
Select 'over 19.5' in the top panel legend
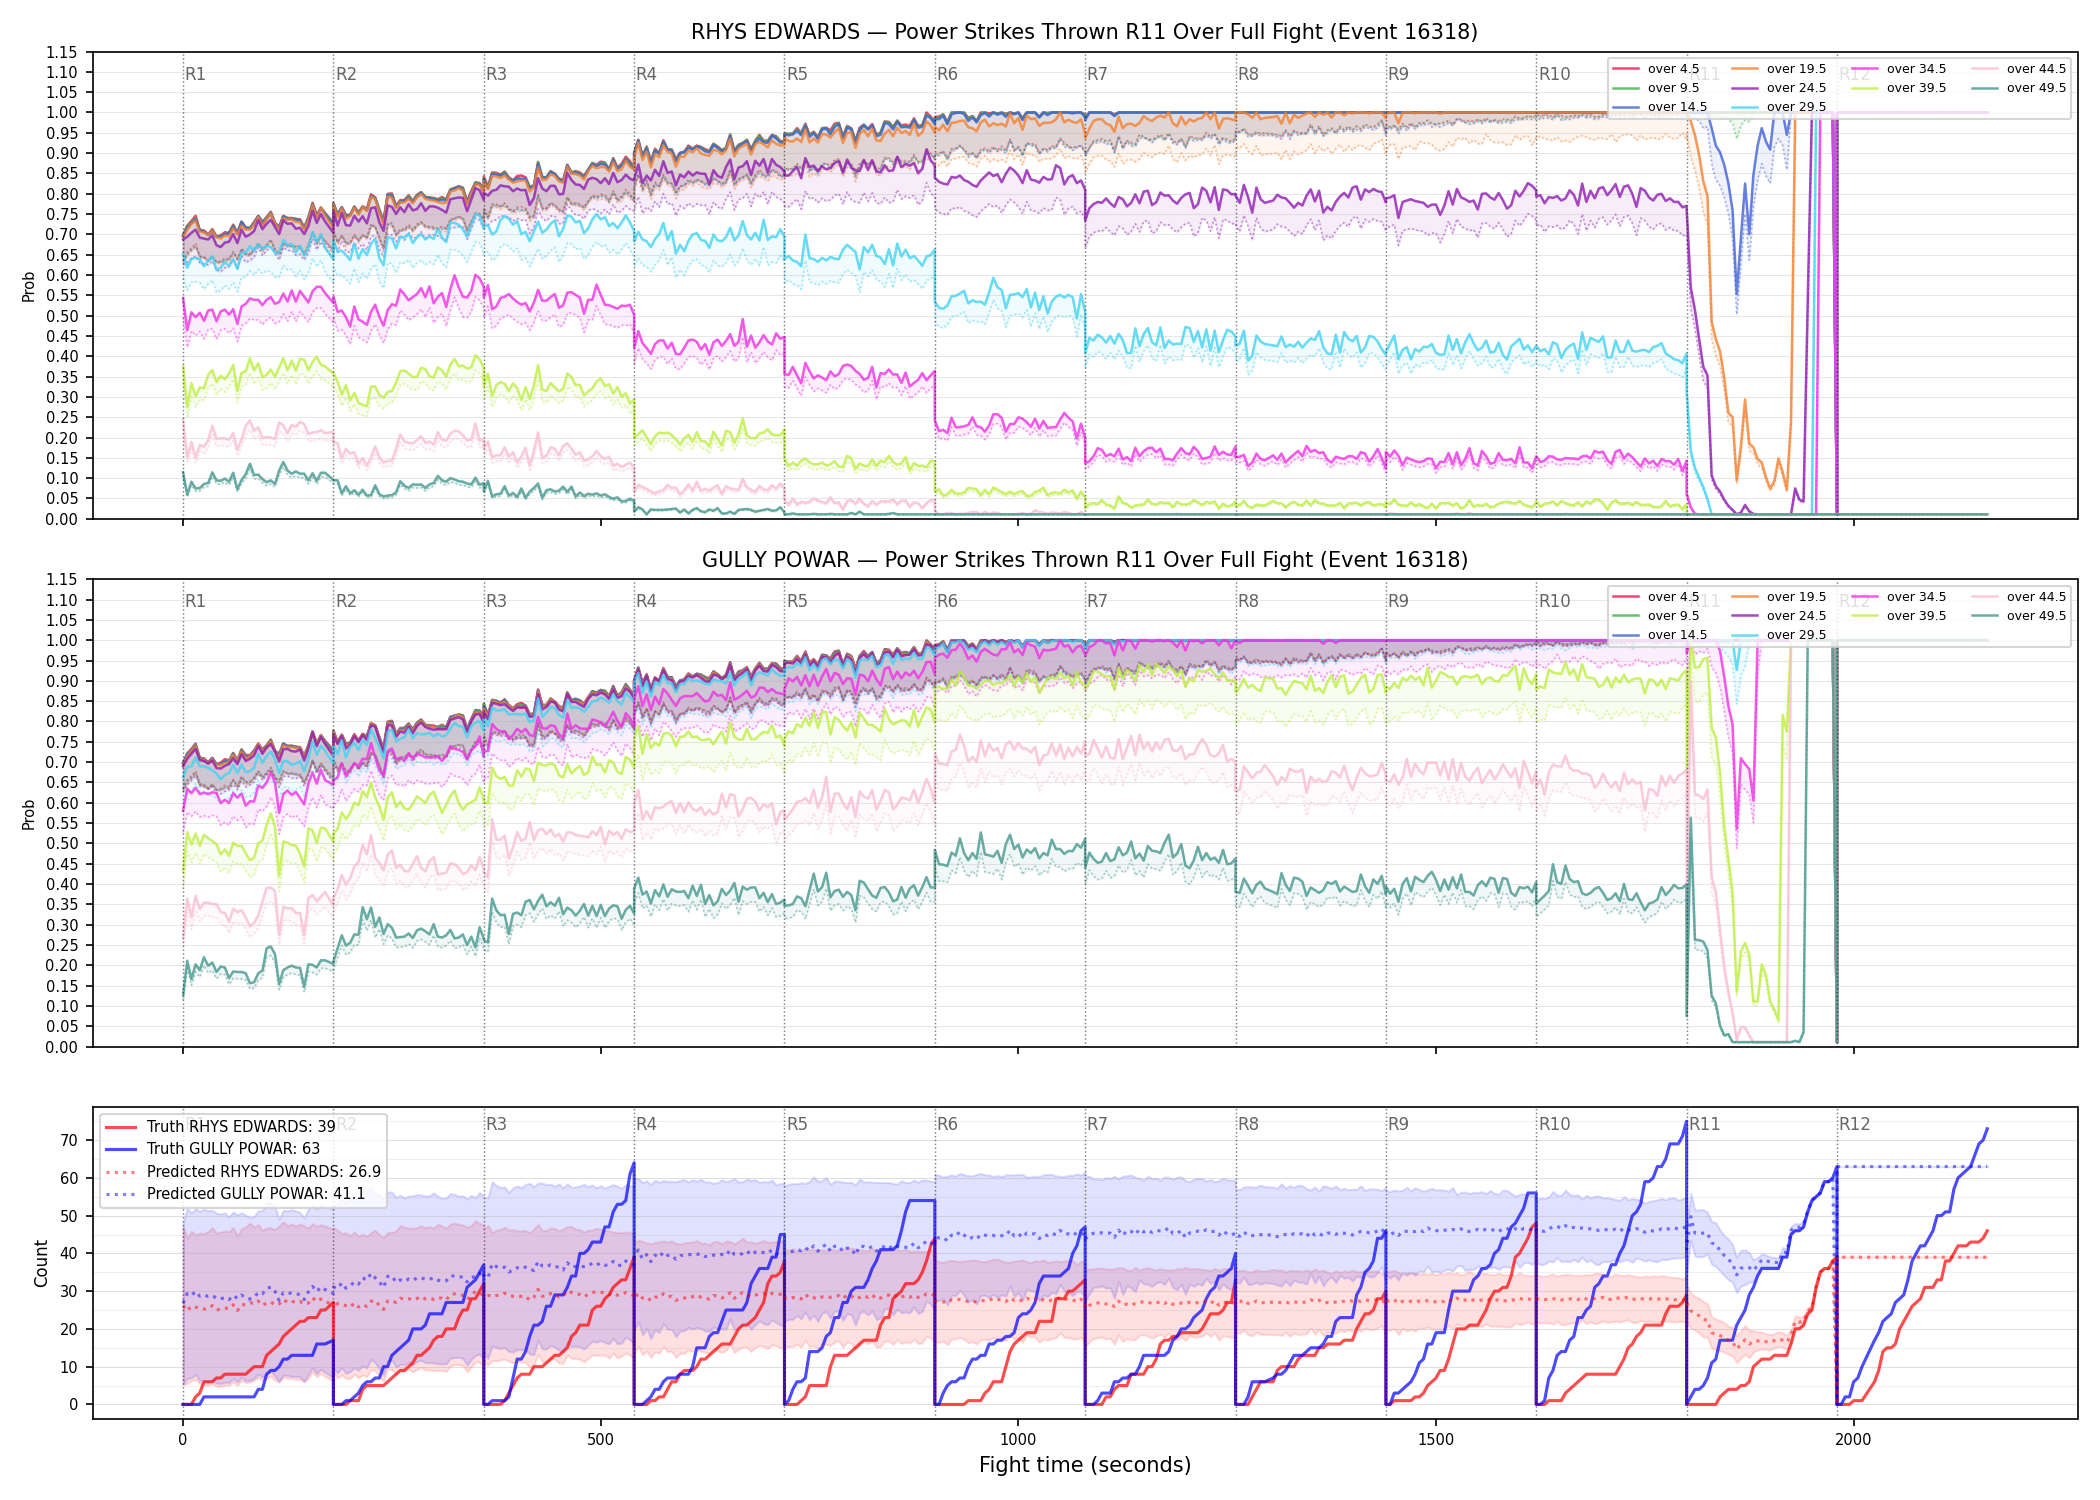point(1779,69)
